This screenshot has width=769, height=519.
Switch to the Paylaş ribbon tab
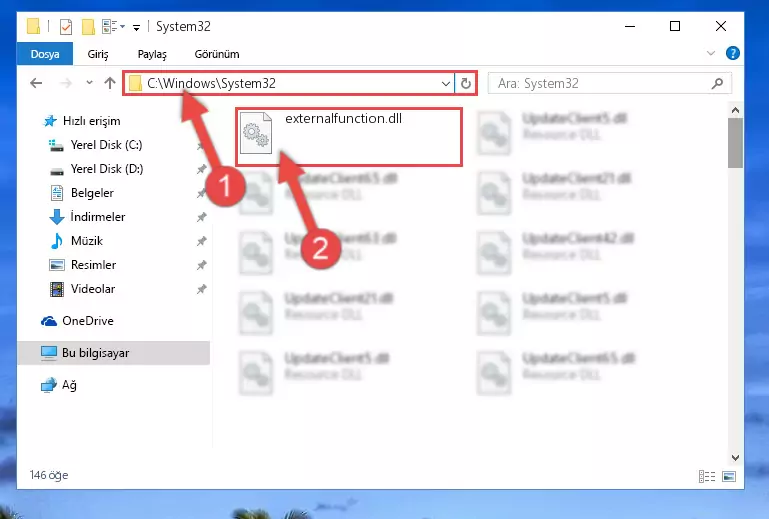click(152, 54)
